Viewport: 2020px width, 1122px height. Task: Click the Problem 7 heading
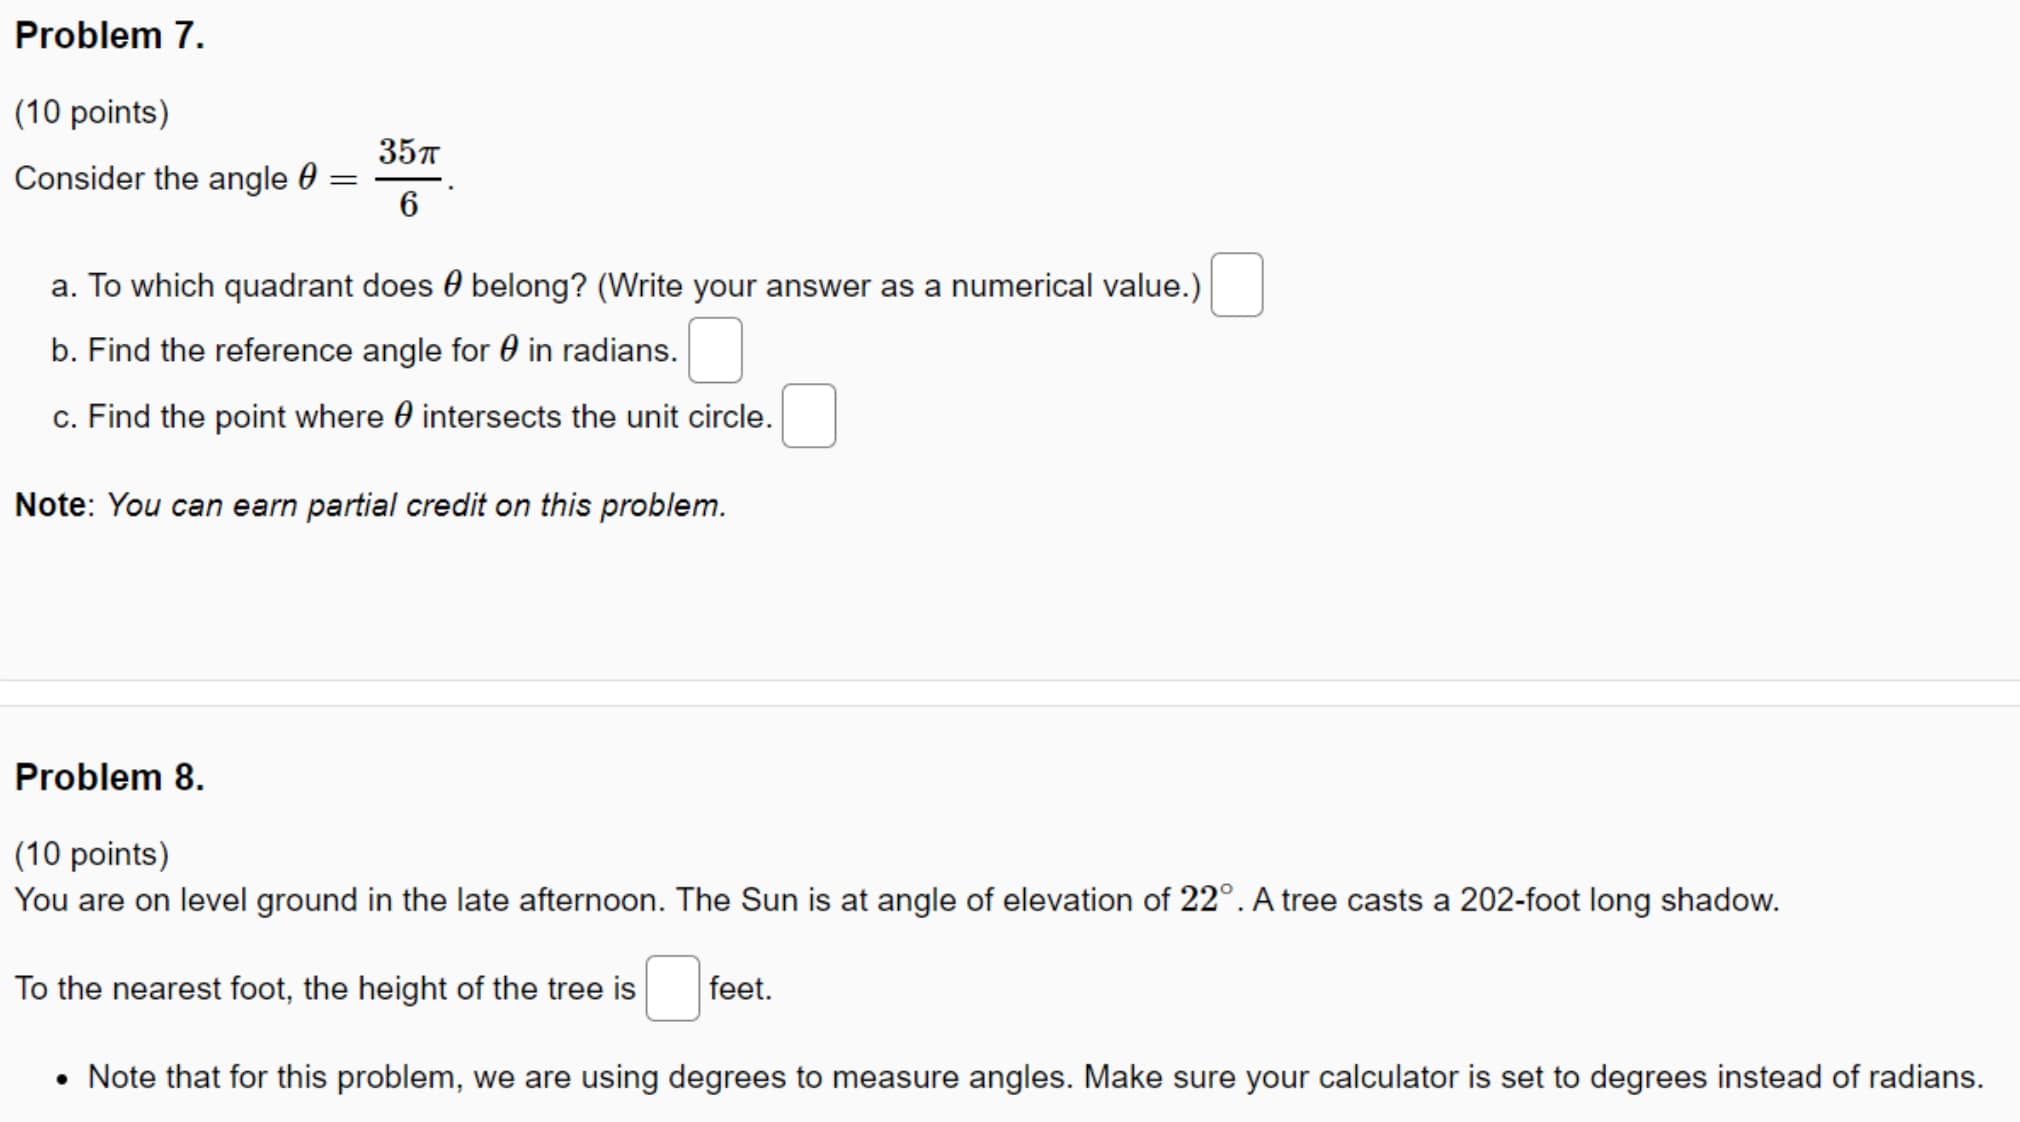click(109, 36)
